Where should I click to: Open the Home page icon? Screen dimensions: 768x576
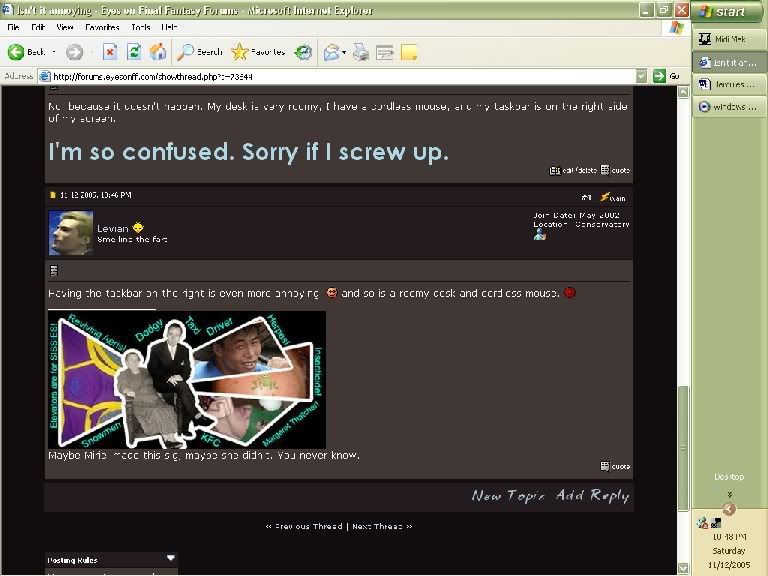pyautogui.click(x=158, y=51)
